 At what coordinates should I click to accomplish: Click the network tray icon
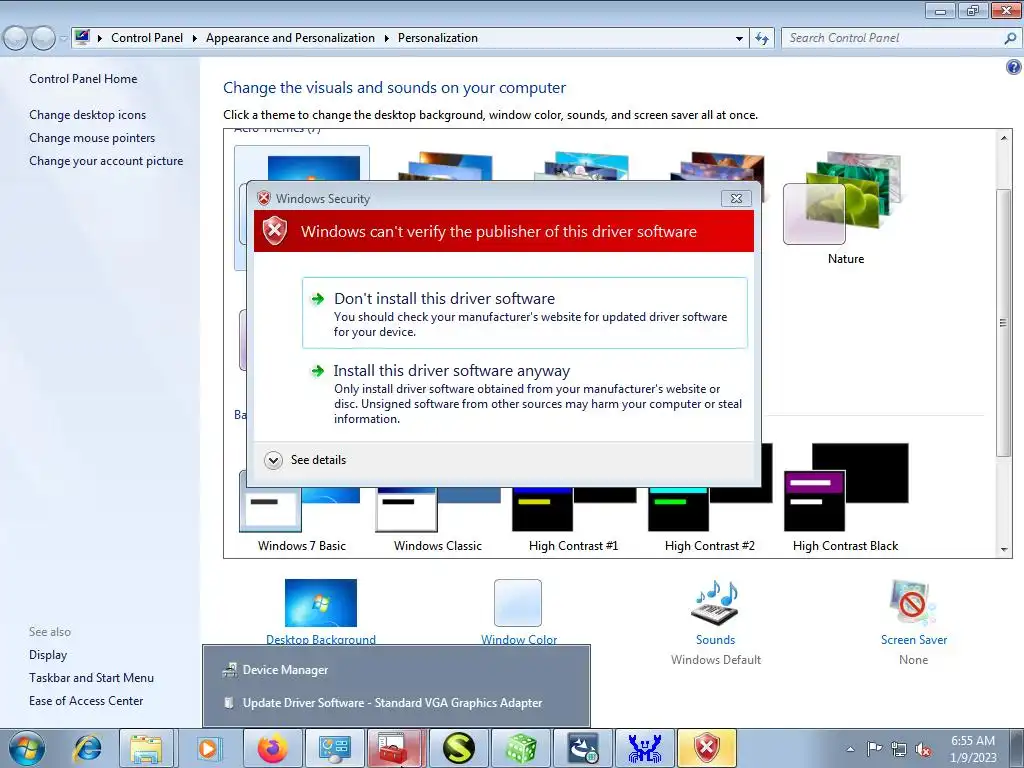pyautogui.click(x=899, y=749)
